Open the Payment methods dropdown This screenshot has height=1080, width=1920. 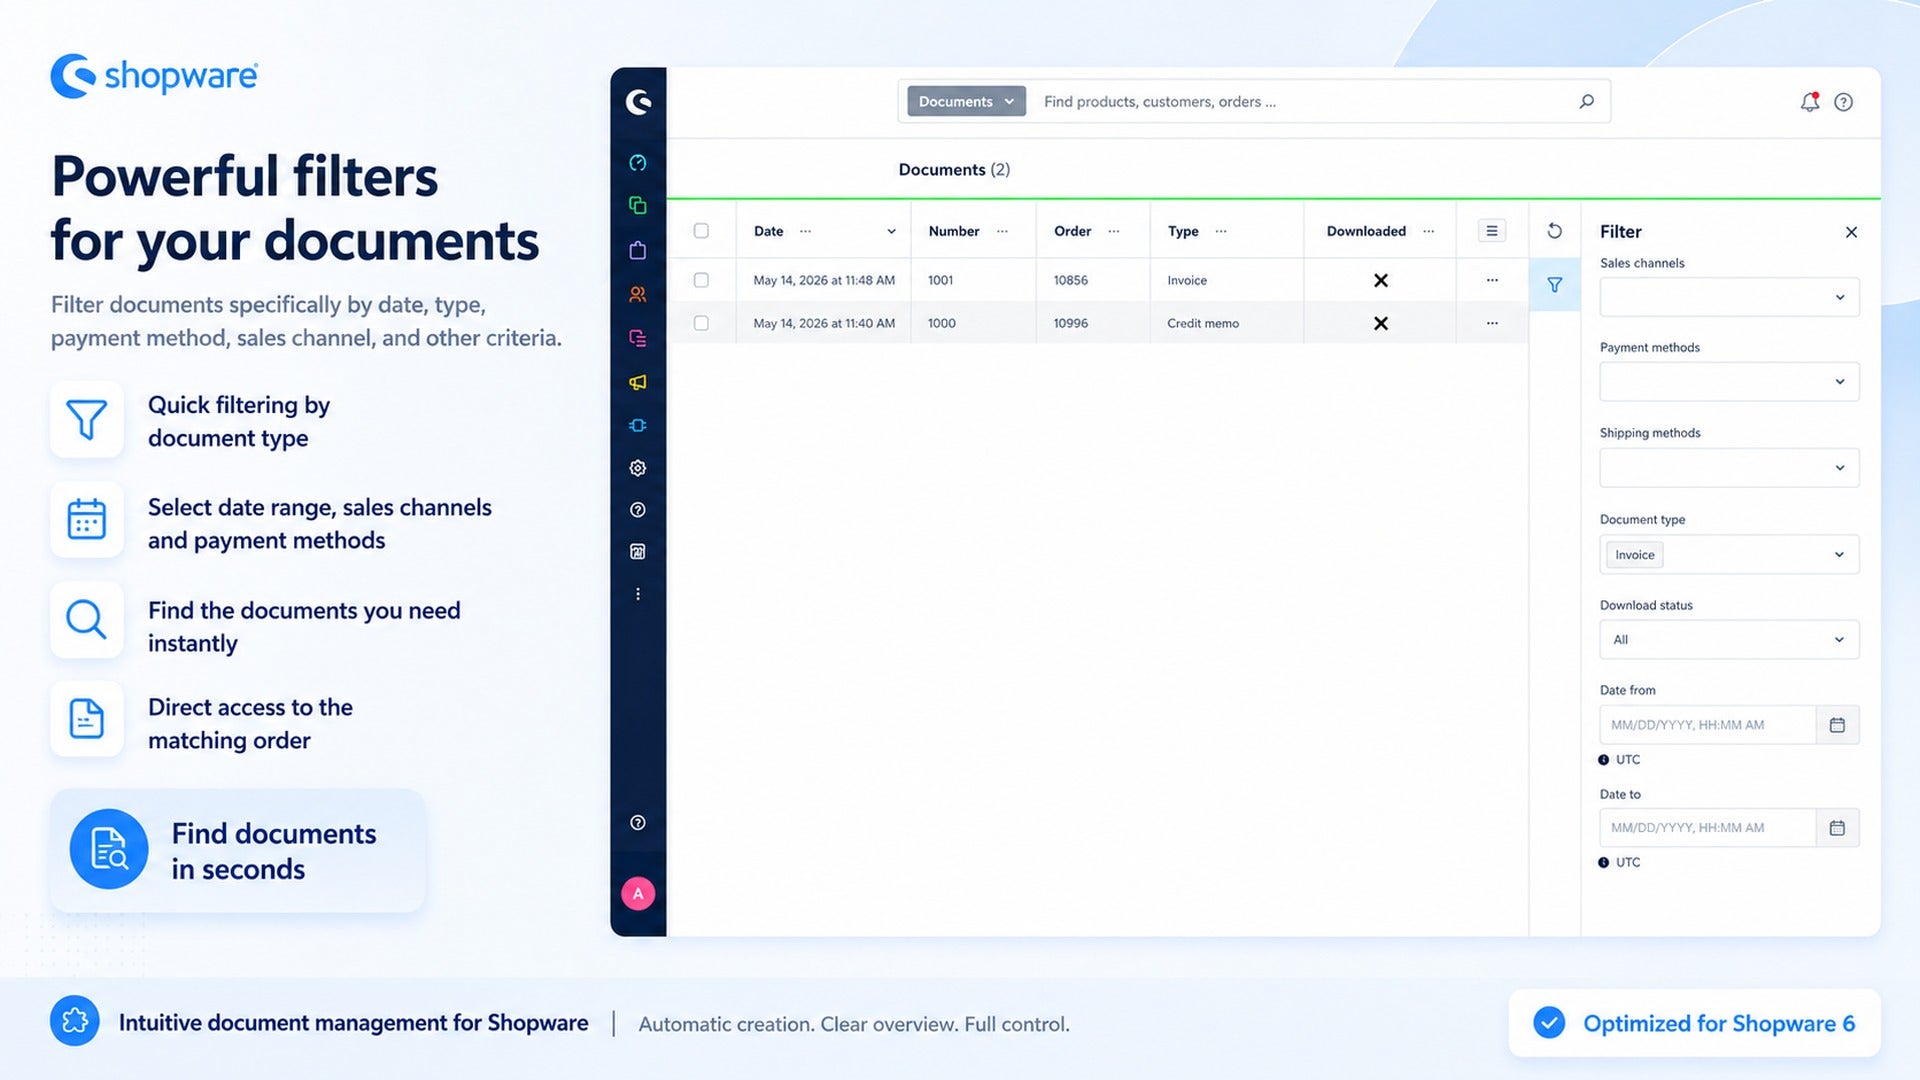[1729, 382]
